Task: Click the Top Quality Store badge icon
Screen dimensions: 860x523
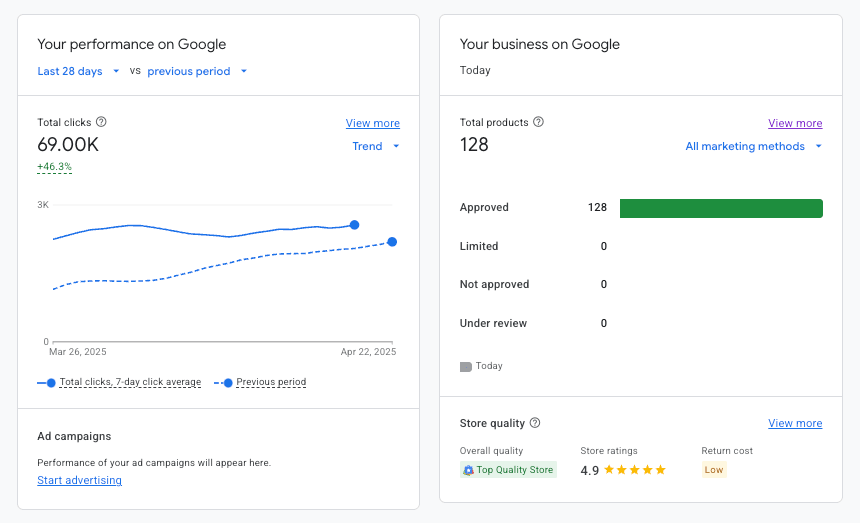Action: pos(468,470)
